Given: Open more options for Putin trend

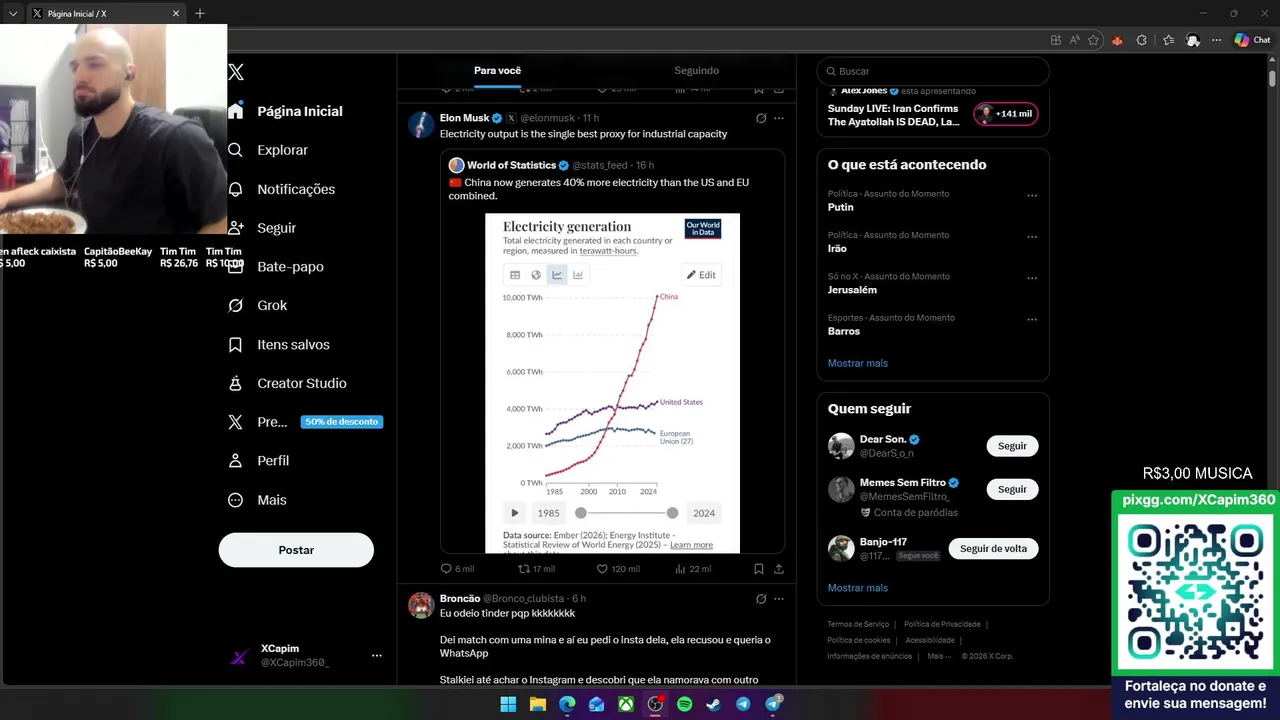Looking at the screenshot, I should pyautogui.click(x=1032, y=196).
